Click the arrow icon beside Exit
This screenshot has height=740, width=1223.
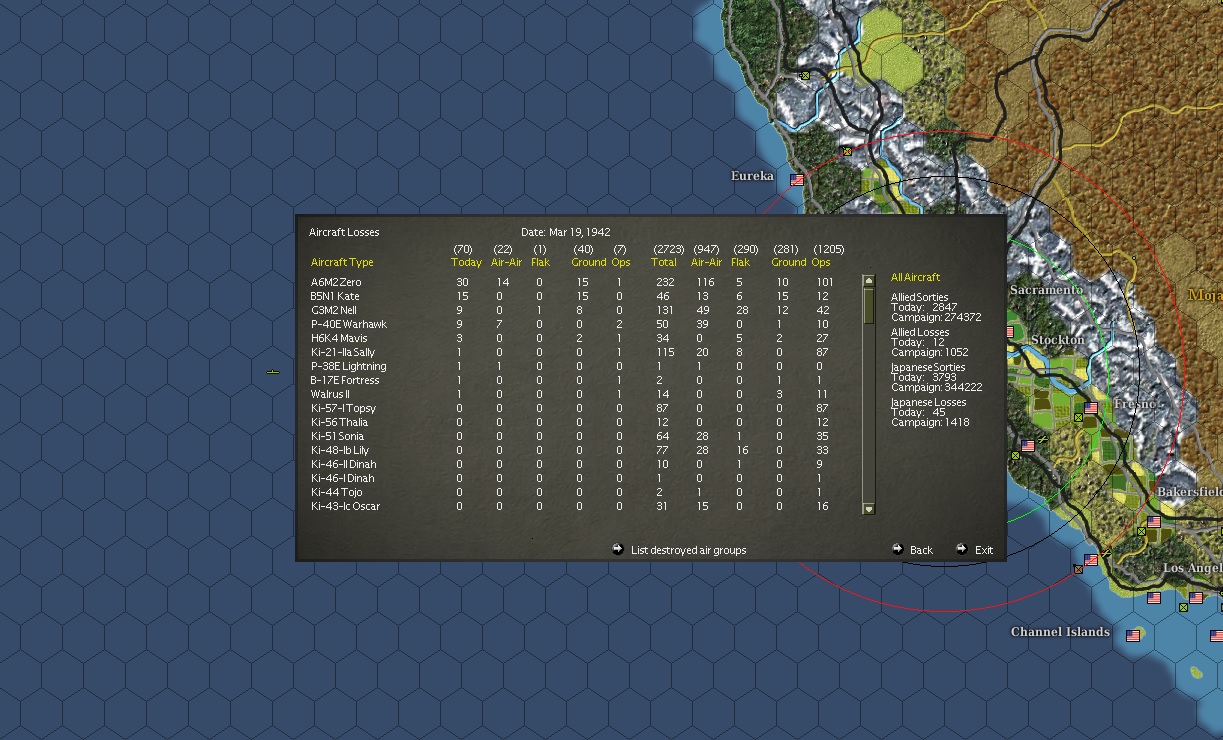[961, 549]
